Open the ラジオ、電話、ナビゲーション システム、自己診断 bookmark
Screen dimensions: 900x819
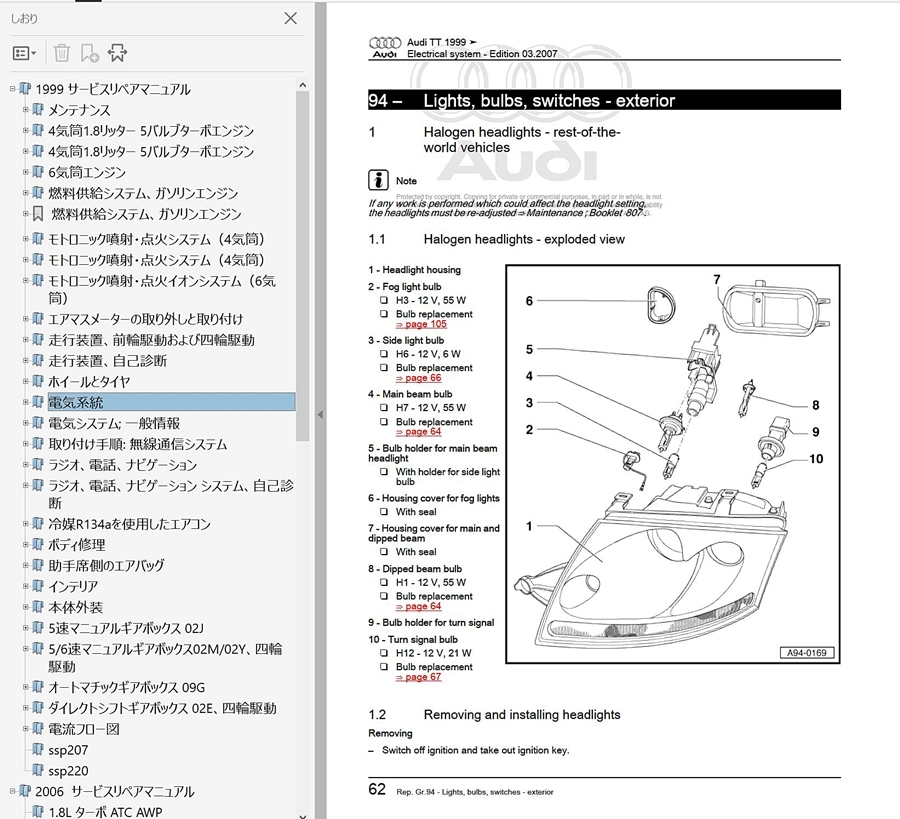[x=170, y=494]
